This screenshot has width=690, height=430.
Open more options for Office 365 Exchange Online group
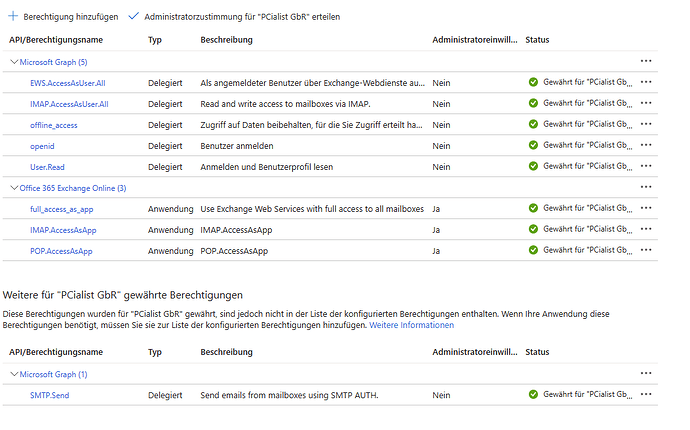click(646, 187)
